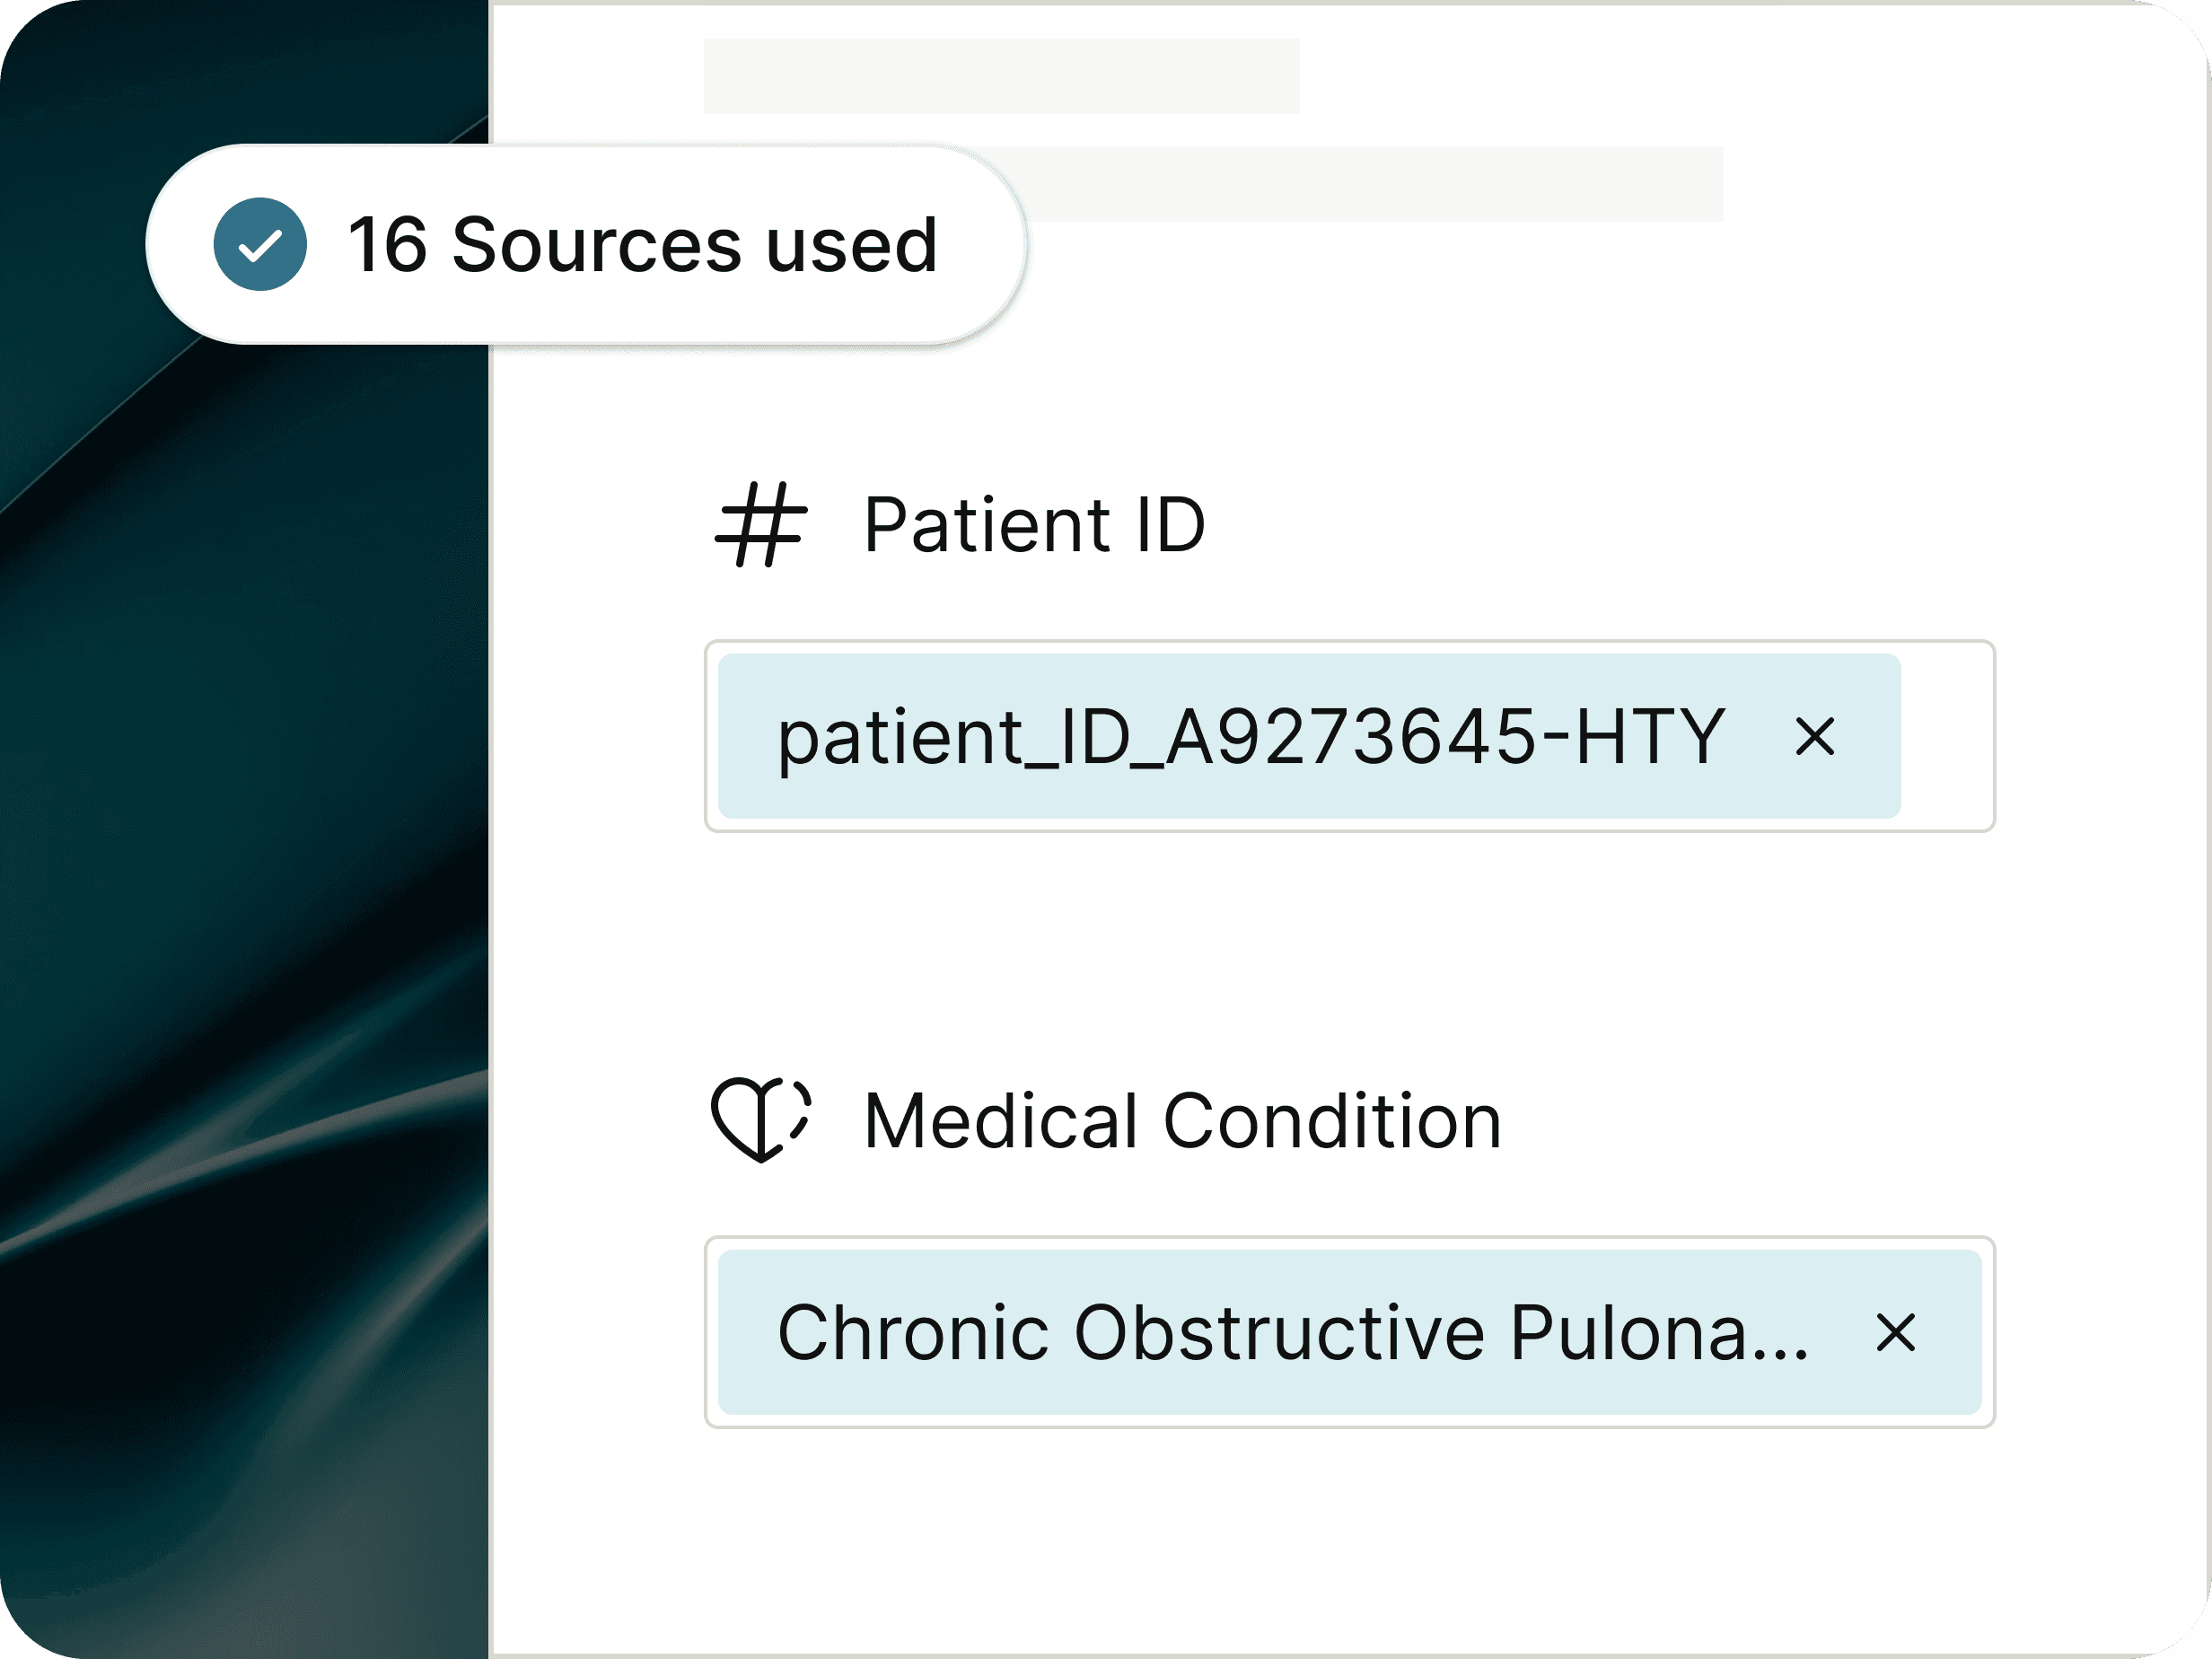Remove the patient_ID_A9273645-HTY tag
2212x1659 pixels.
[1814, 737]
